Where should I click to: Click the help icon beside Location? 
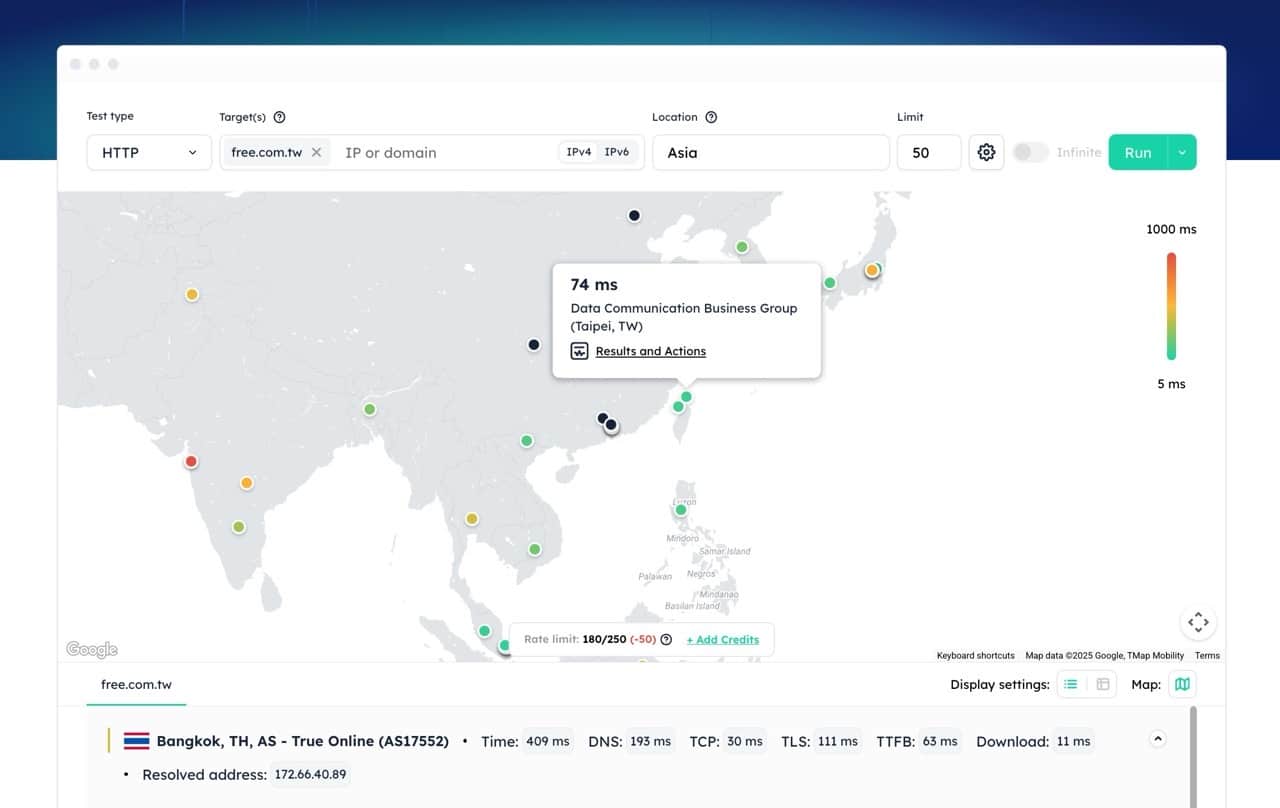coord(711,117)
